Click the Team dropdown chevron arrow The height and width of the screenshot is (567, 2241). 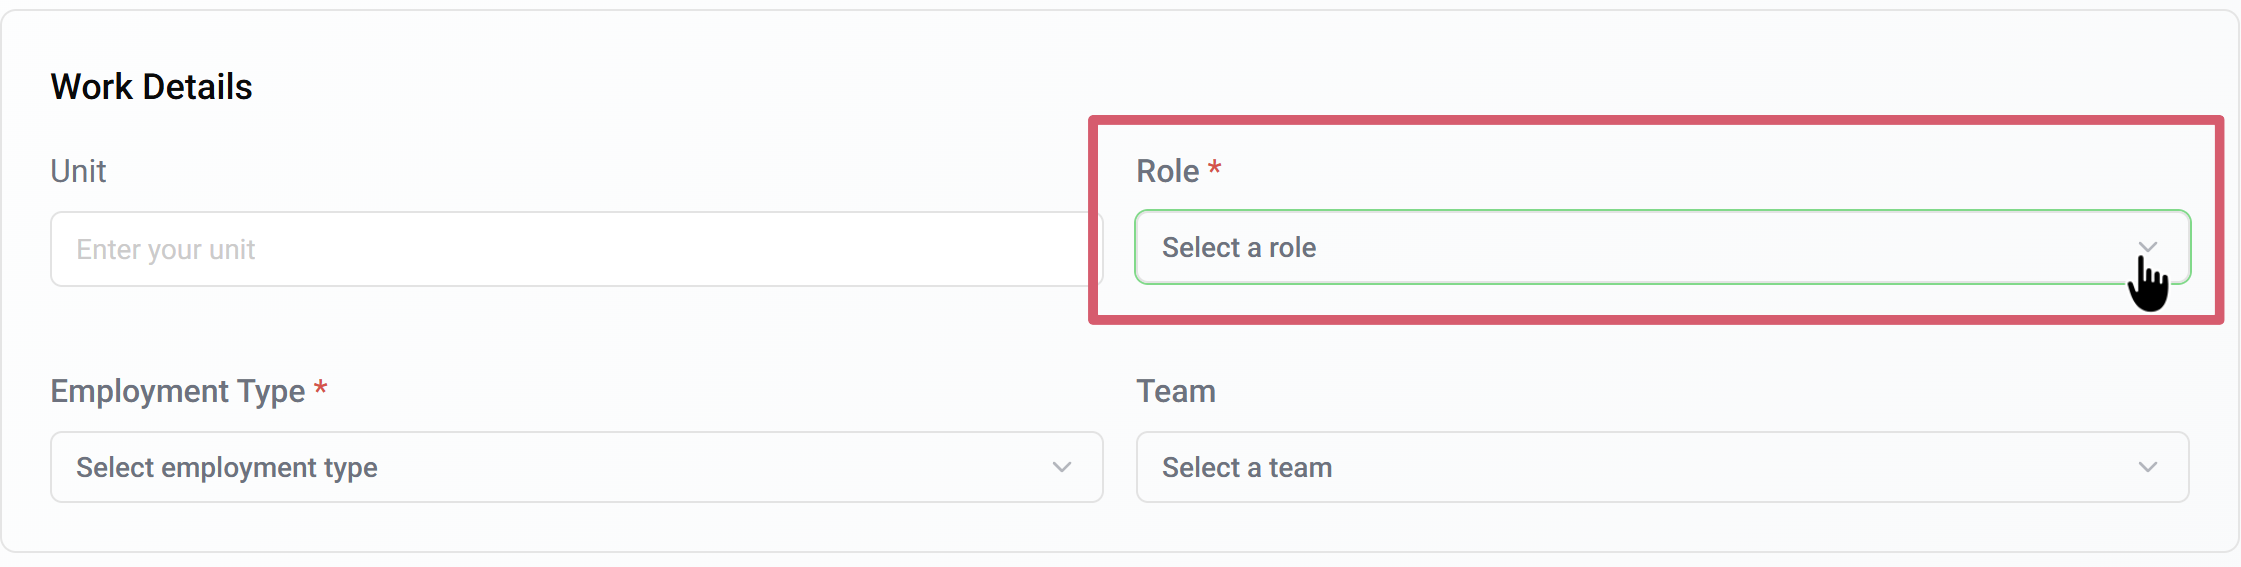(2147, 467)
